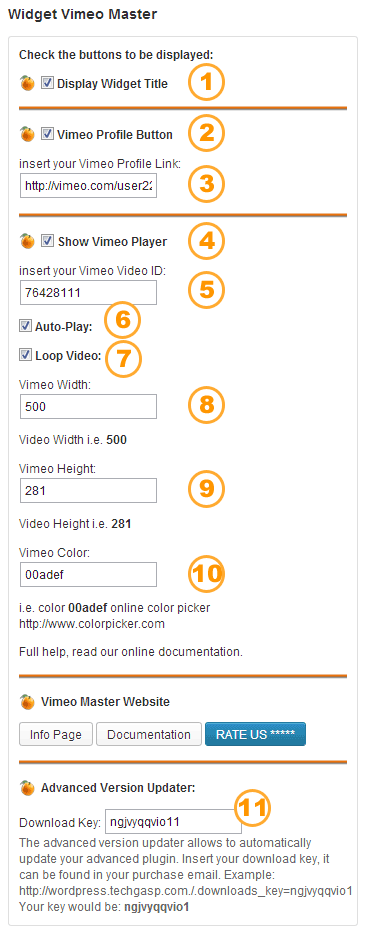Click the numbered circle 11 marker
The image size is (367, 933).
click(x=252, y=808)
